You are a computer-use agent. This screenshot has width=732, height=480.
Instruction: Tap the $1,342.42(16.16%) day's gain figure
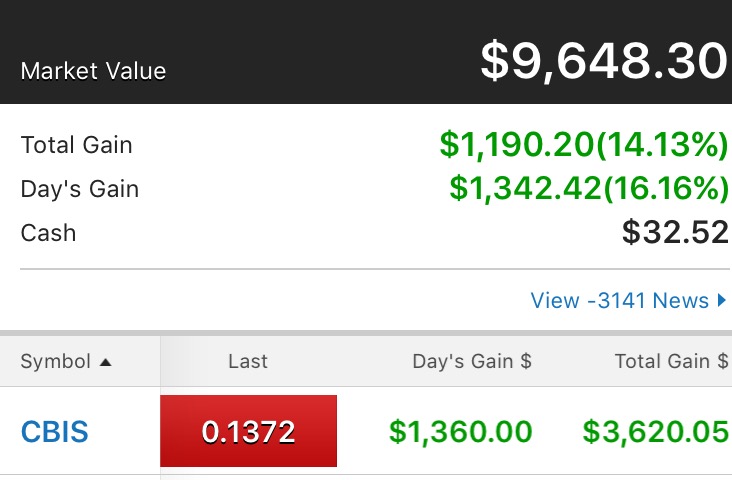point(589,189)
